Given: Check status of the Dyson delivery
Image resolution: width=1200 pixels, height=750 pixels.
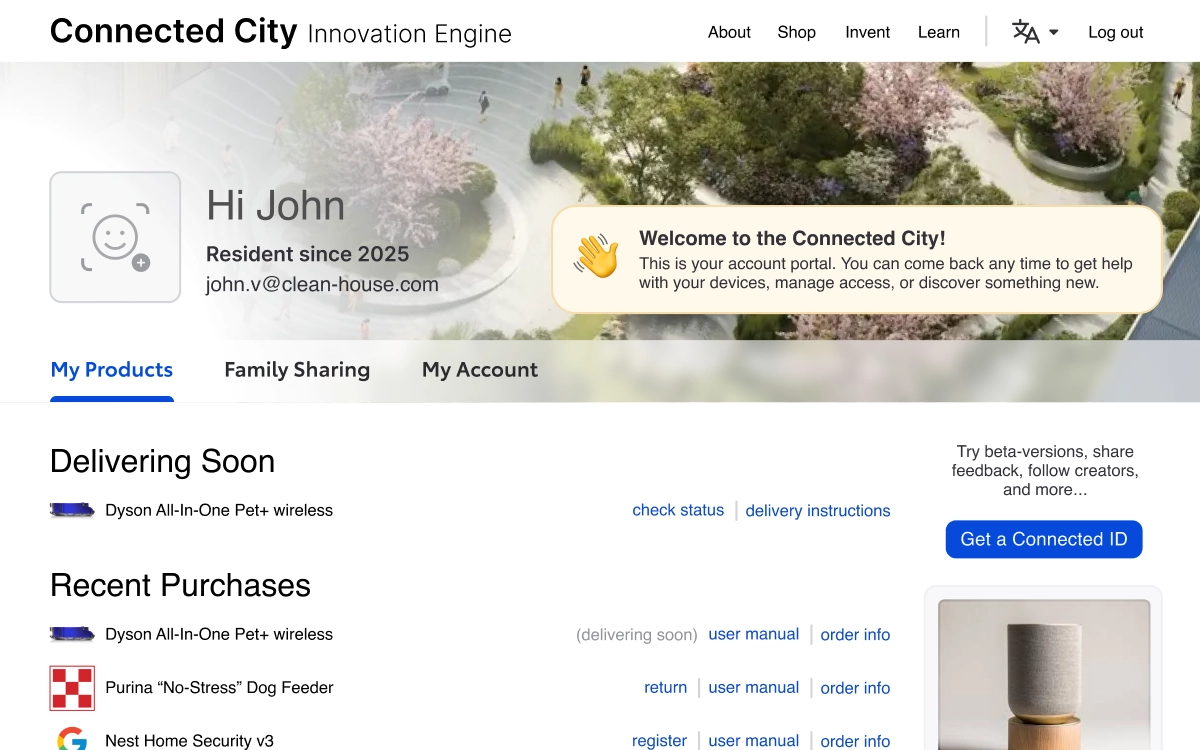Looking at the screenshot, I should [678, 510].
